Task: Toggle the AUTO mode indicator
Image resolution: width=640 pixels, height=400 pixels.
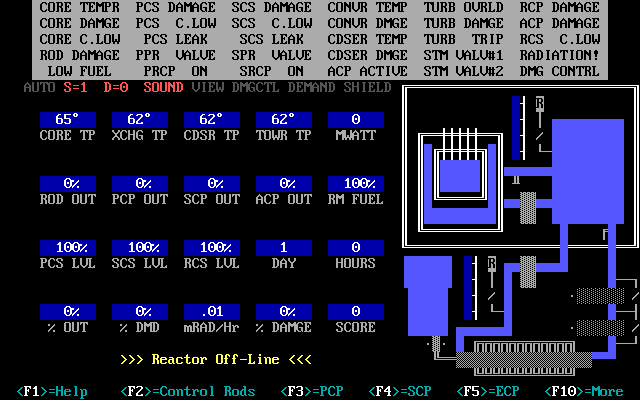Action: point(39,87)
